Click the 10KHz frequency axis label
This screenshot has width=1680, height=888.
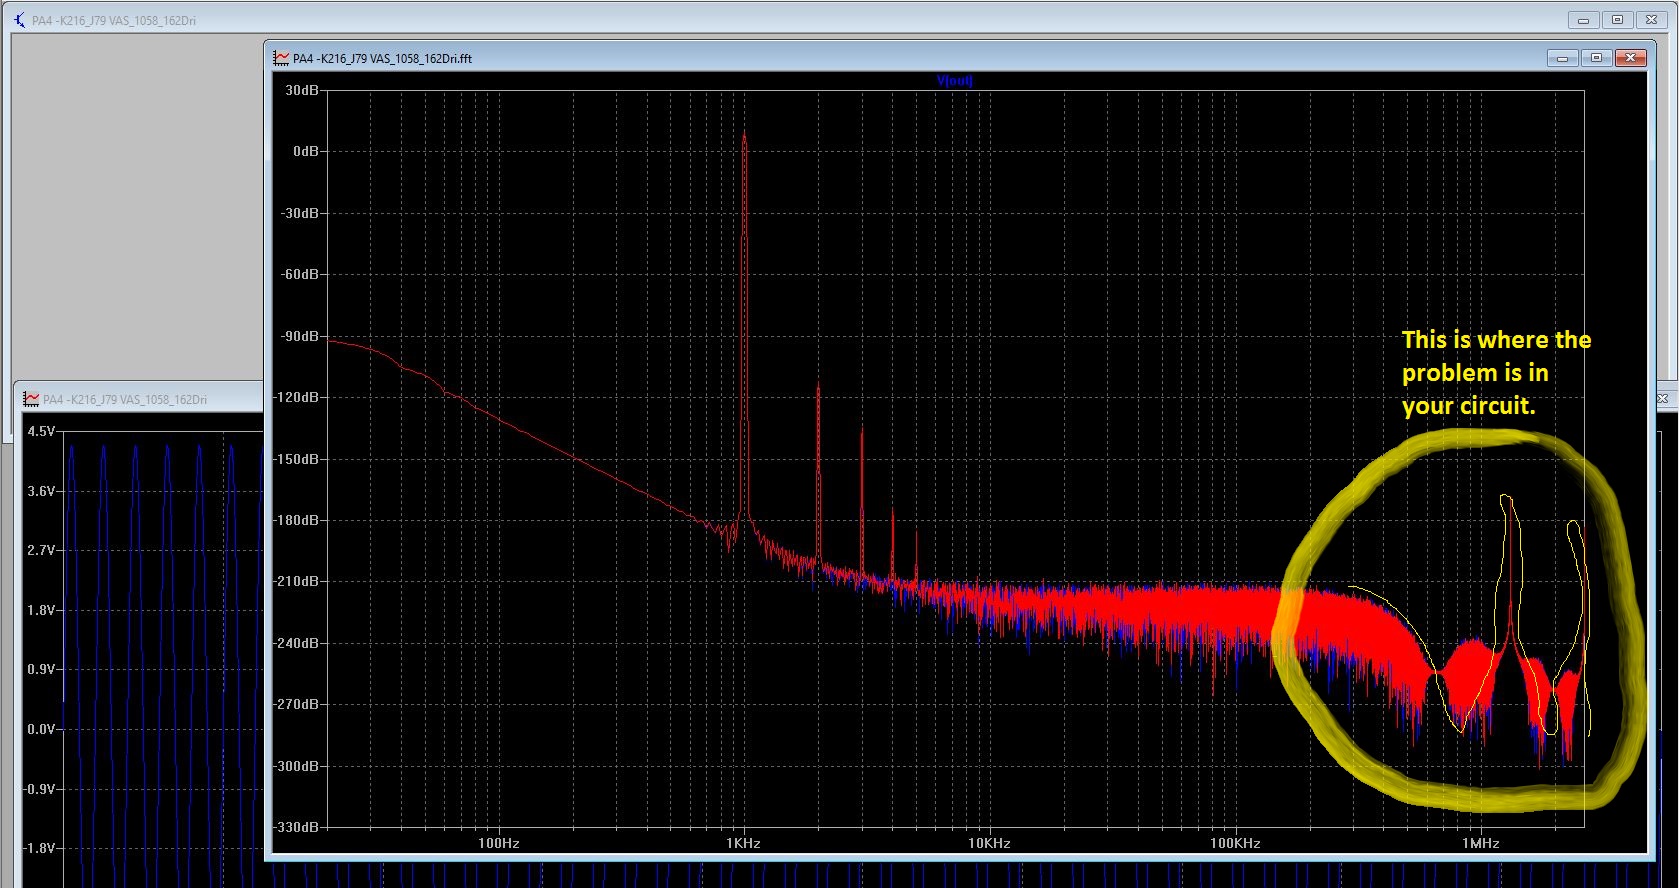pos(989,843)
